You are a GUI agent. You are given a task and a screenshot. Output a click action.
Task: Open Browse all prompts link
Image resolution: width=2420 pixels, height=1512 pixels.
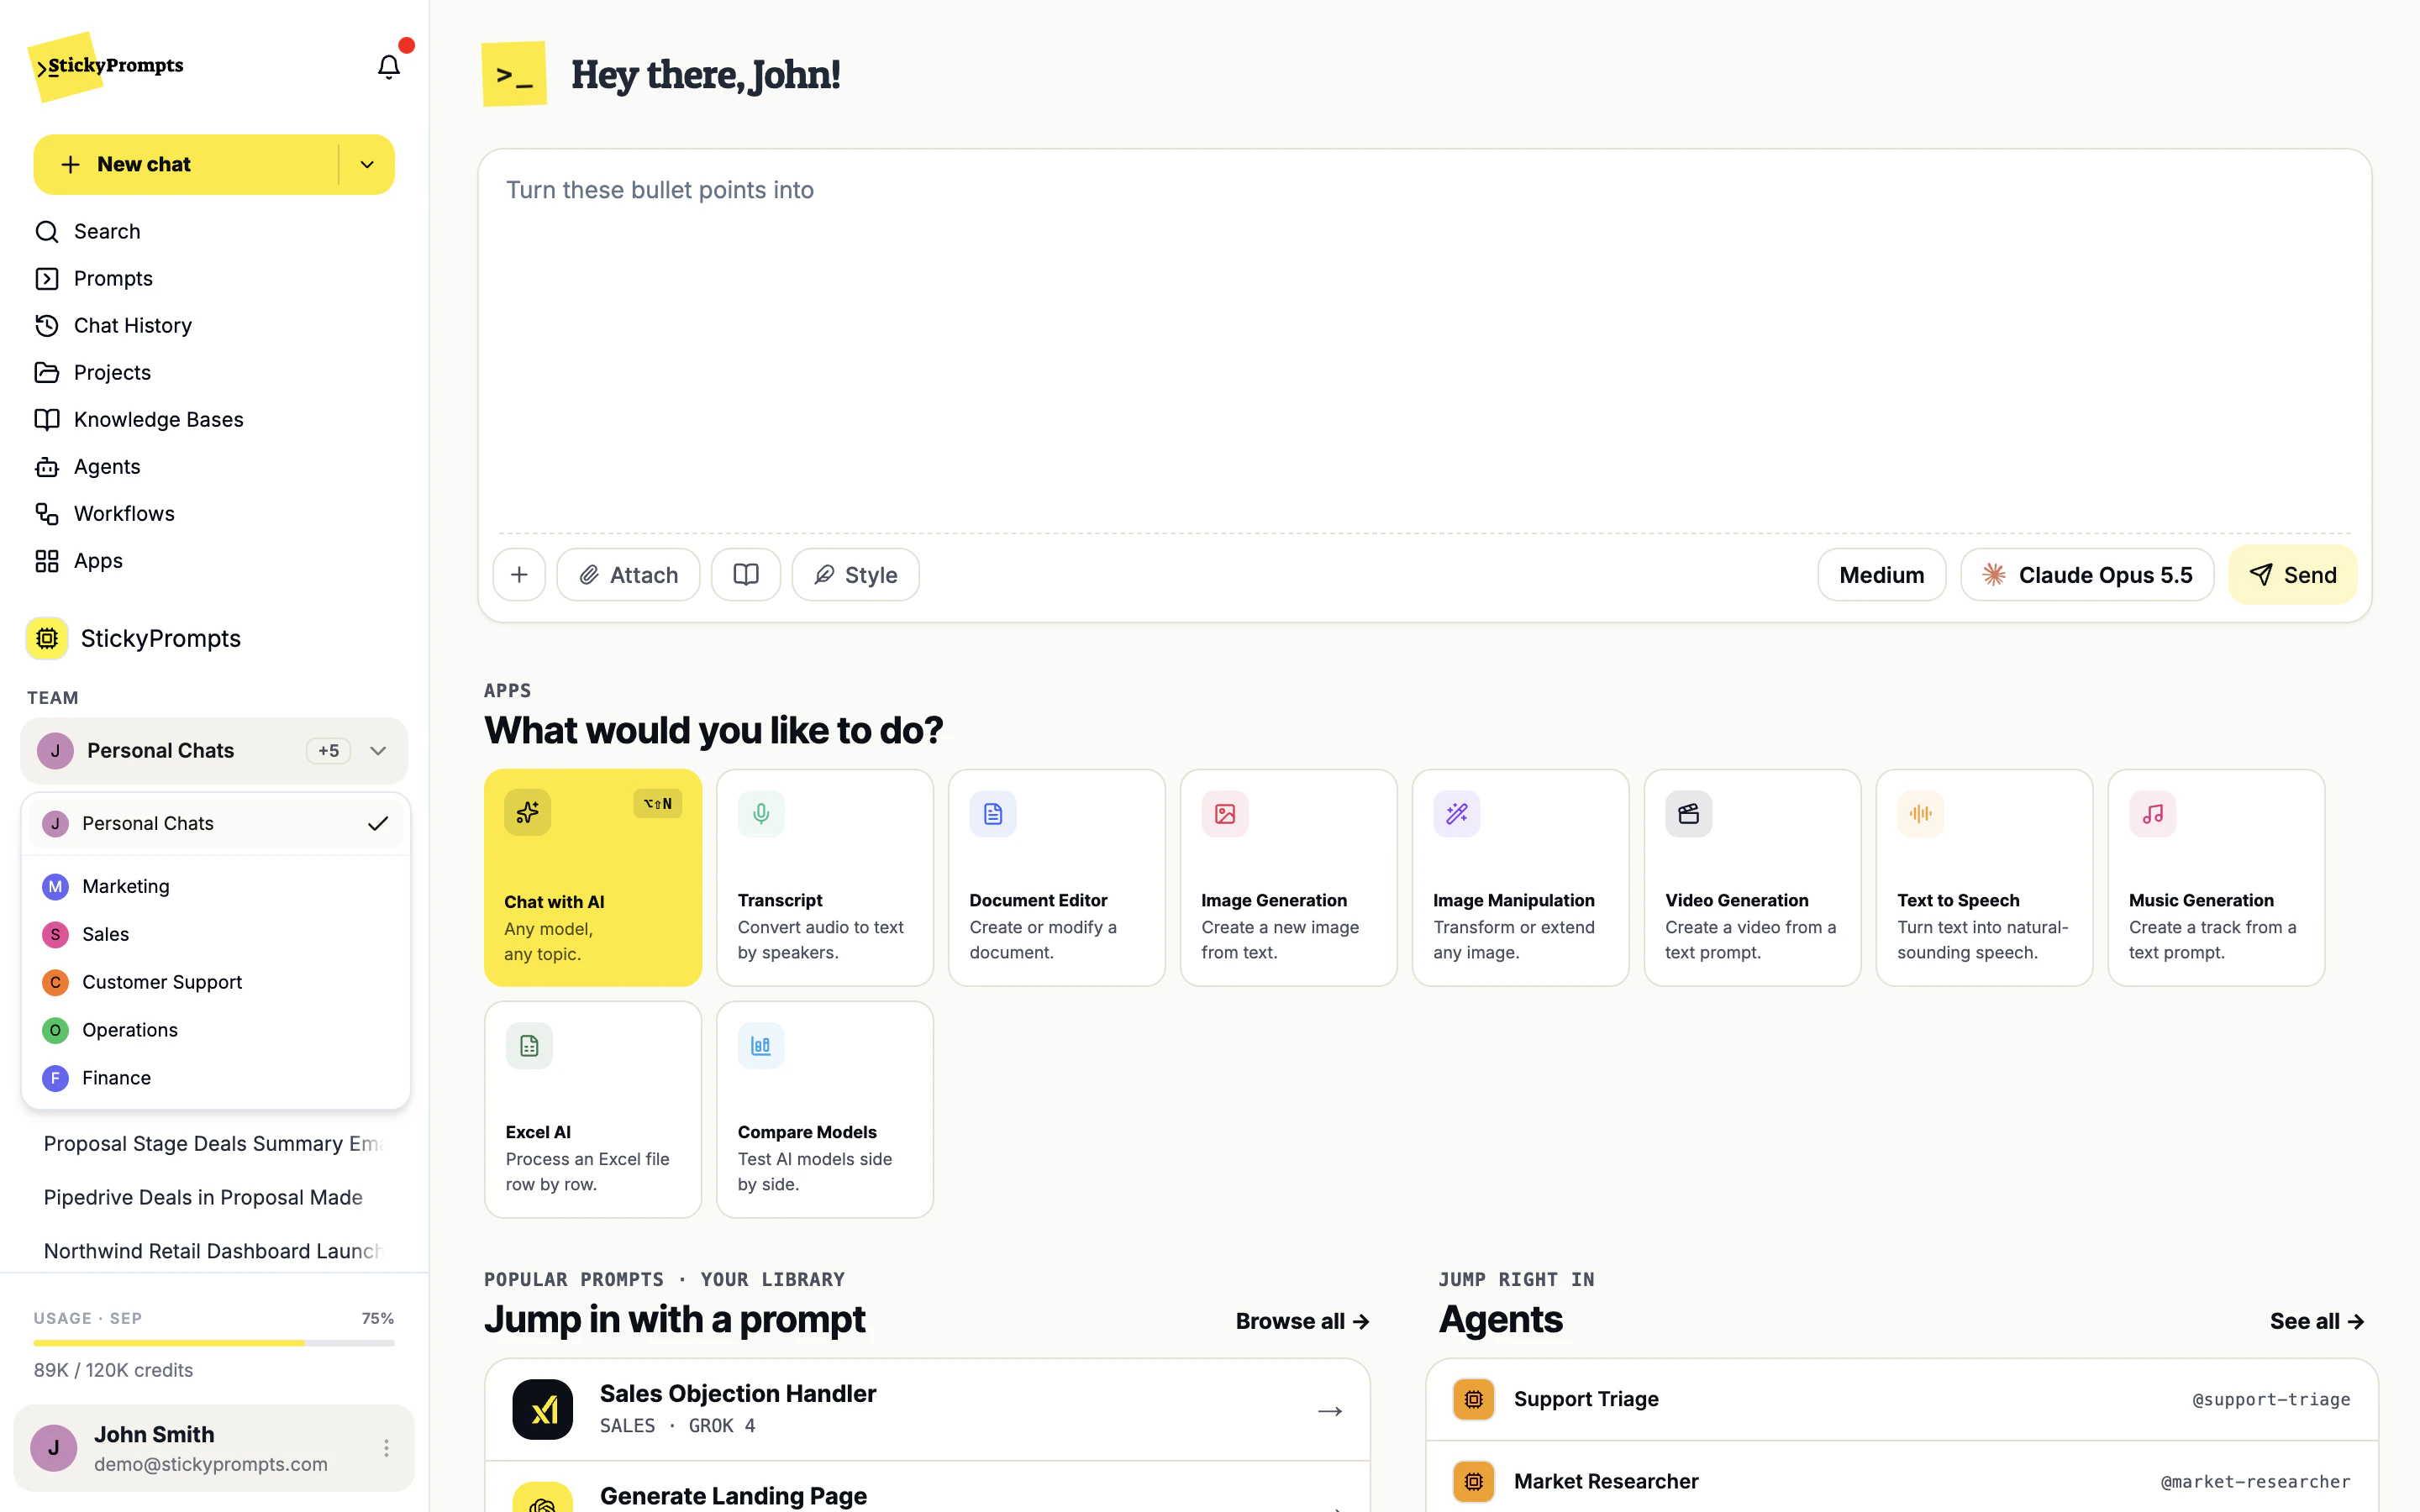1302,1322
